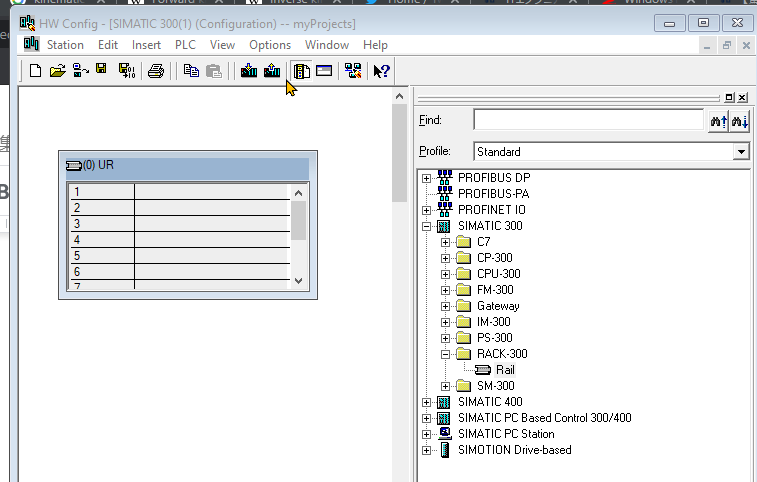757x482 pixels.
Task: Click the Open online station icon
Action: pos(81,71)
